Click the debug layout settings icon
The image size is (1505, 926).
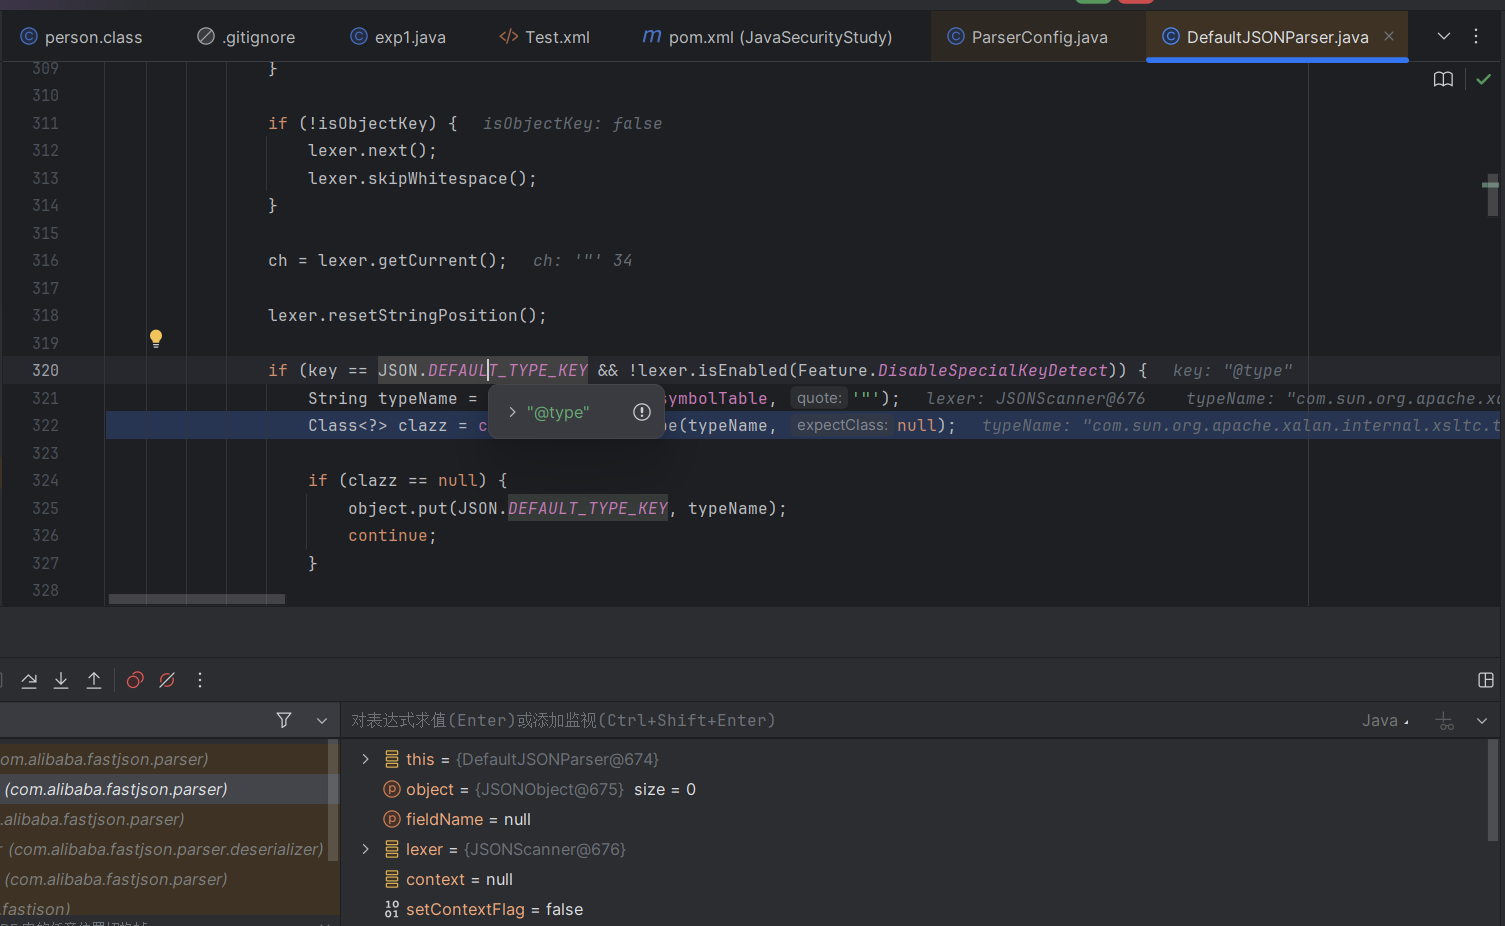pyautogui.click(x=1486, y=680)
